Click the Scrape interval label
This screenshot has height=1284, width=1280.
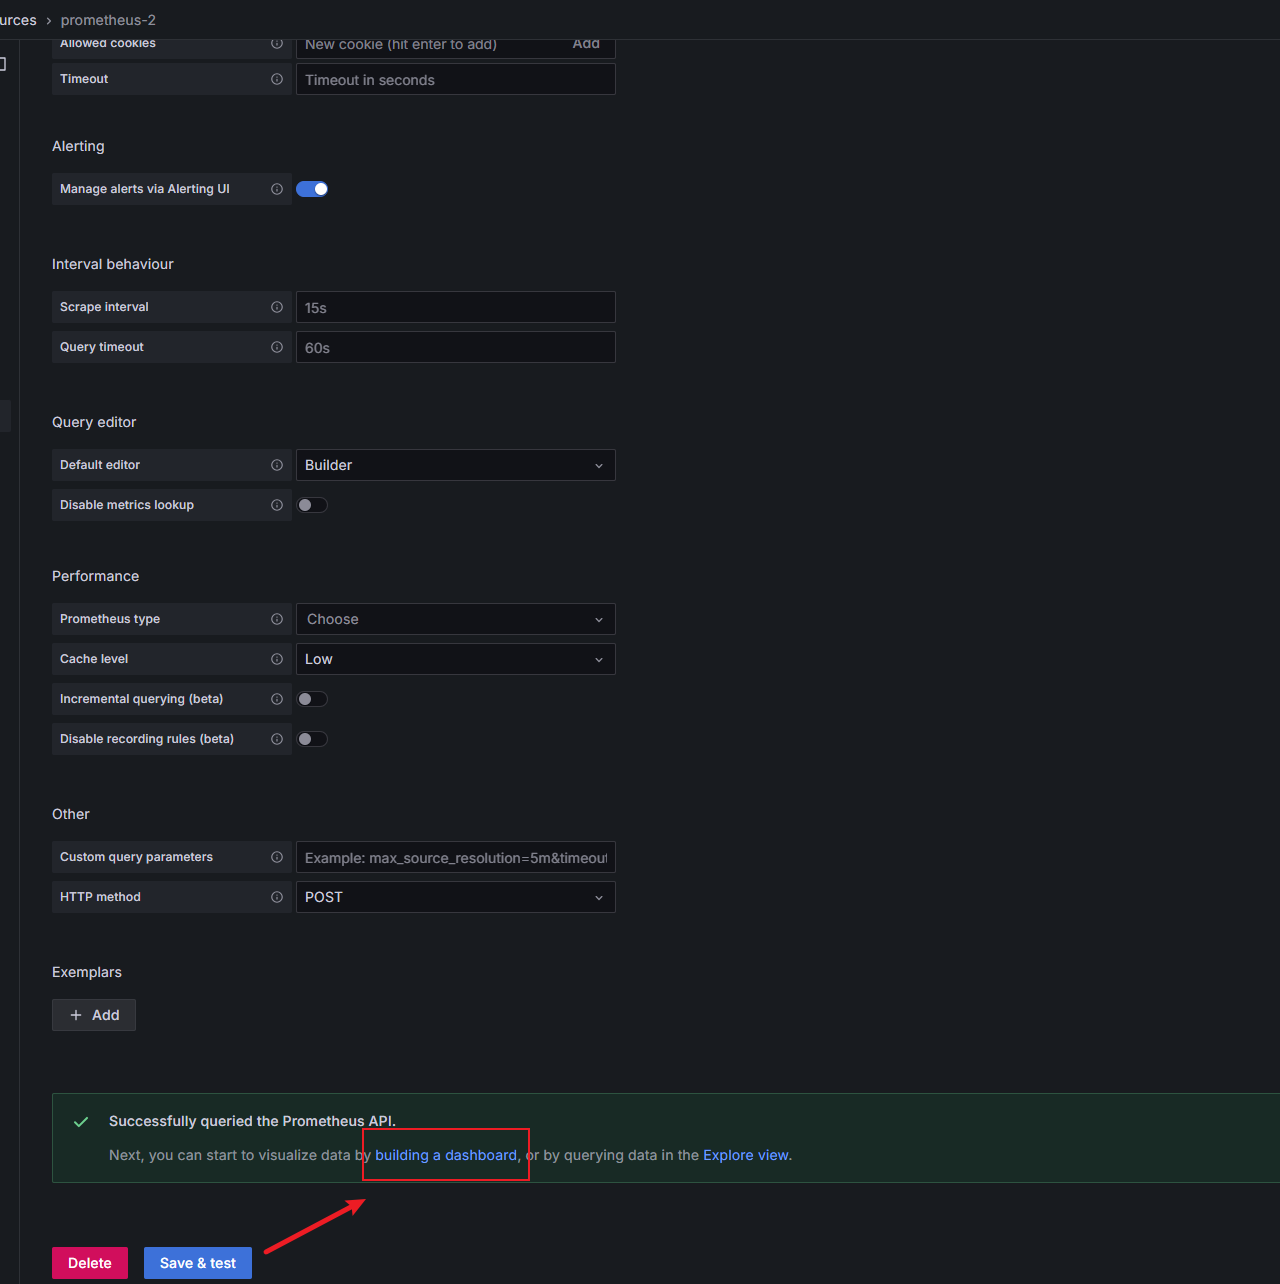pos(104,307)
